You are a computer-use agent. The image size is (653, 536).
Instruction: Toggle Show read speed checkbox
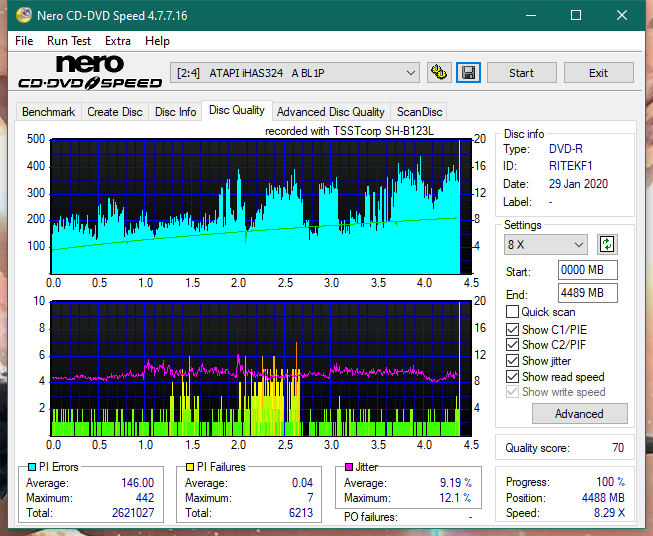point(512,376)
